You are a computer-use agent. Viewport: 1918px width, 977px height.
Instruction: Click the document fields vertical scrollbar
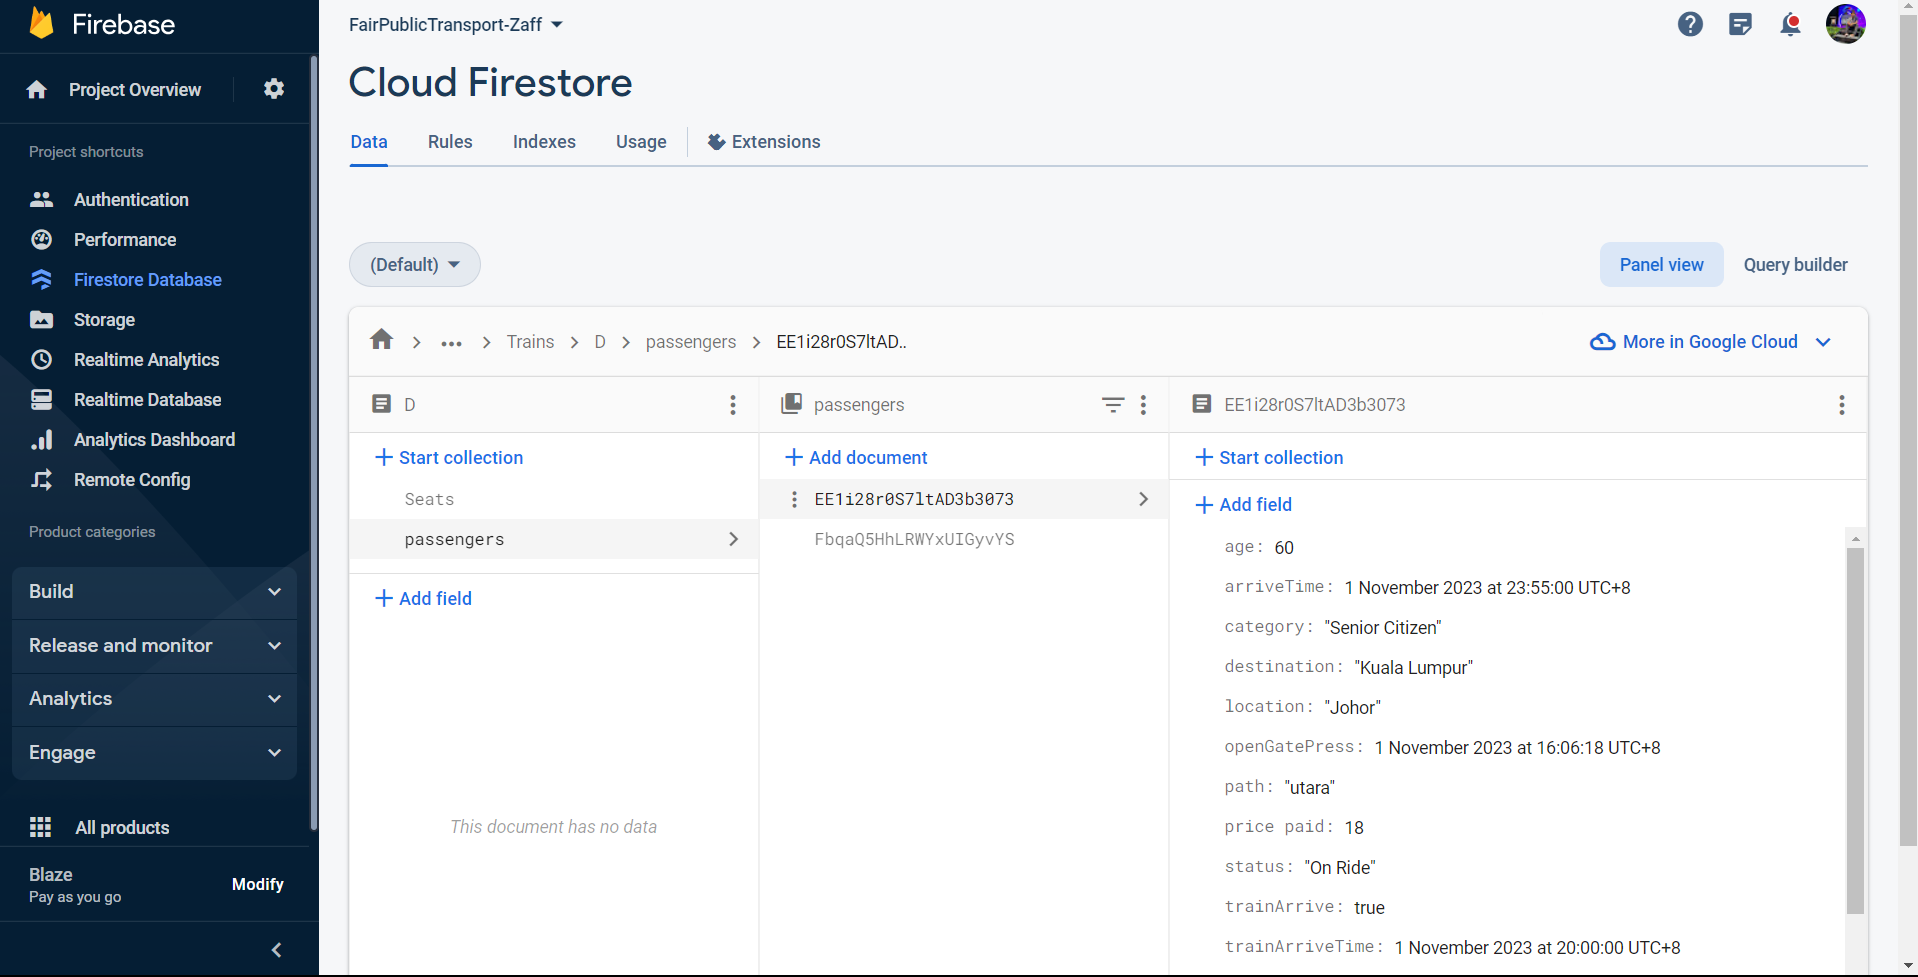tap(1855, 730)
